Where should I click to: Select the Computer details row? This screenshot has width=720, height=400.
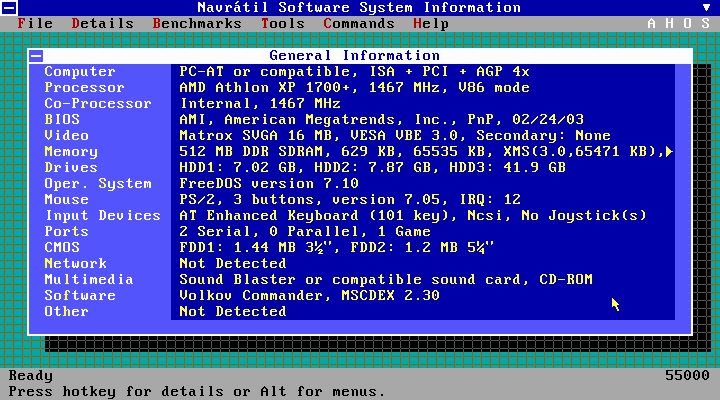click(x=80, y=72)
